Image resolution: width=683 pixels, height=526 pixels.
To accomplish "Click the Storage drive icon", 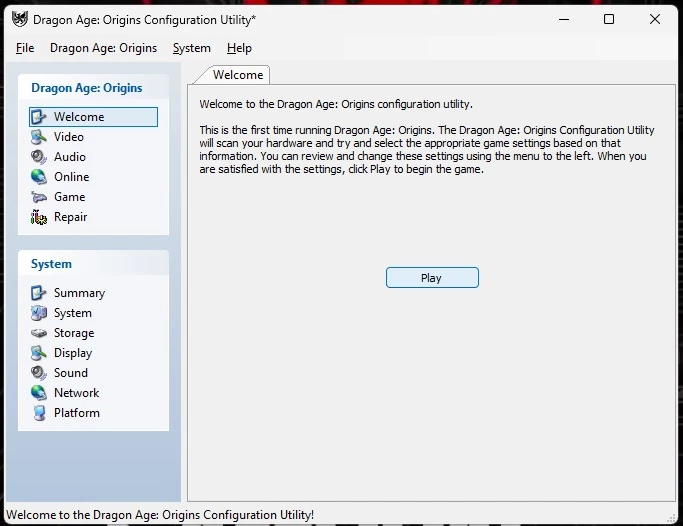I will [38, 333].
